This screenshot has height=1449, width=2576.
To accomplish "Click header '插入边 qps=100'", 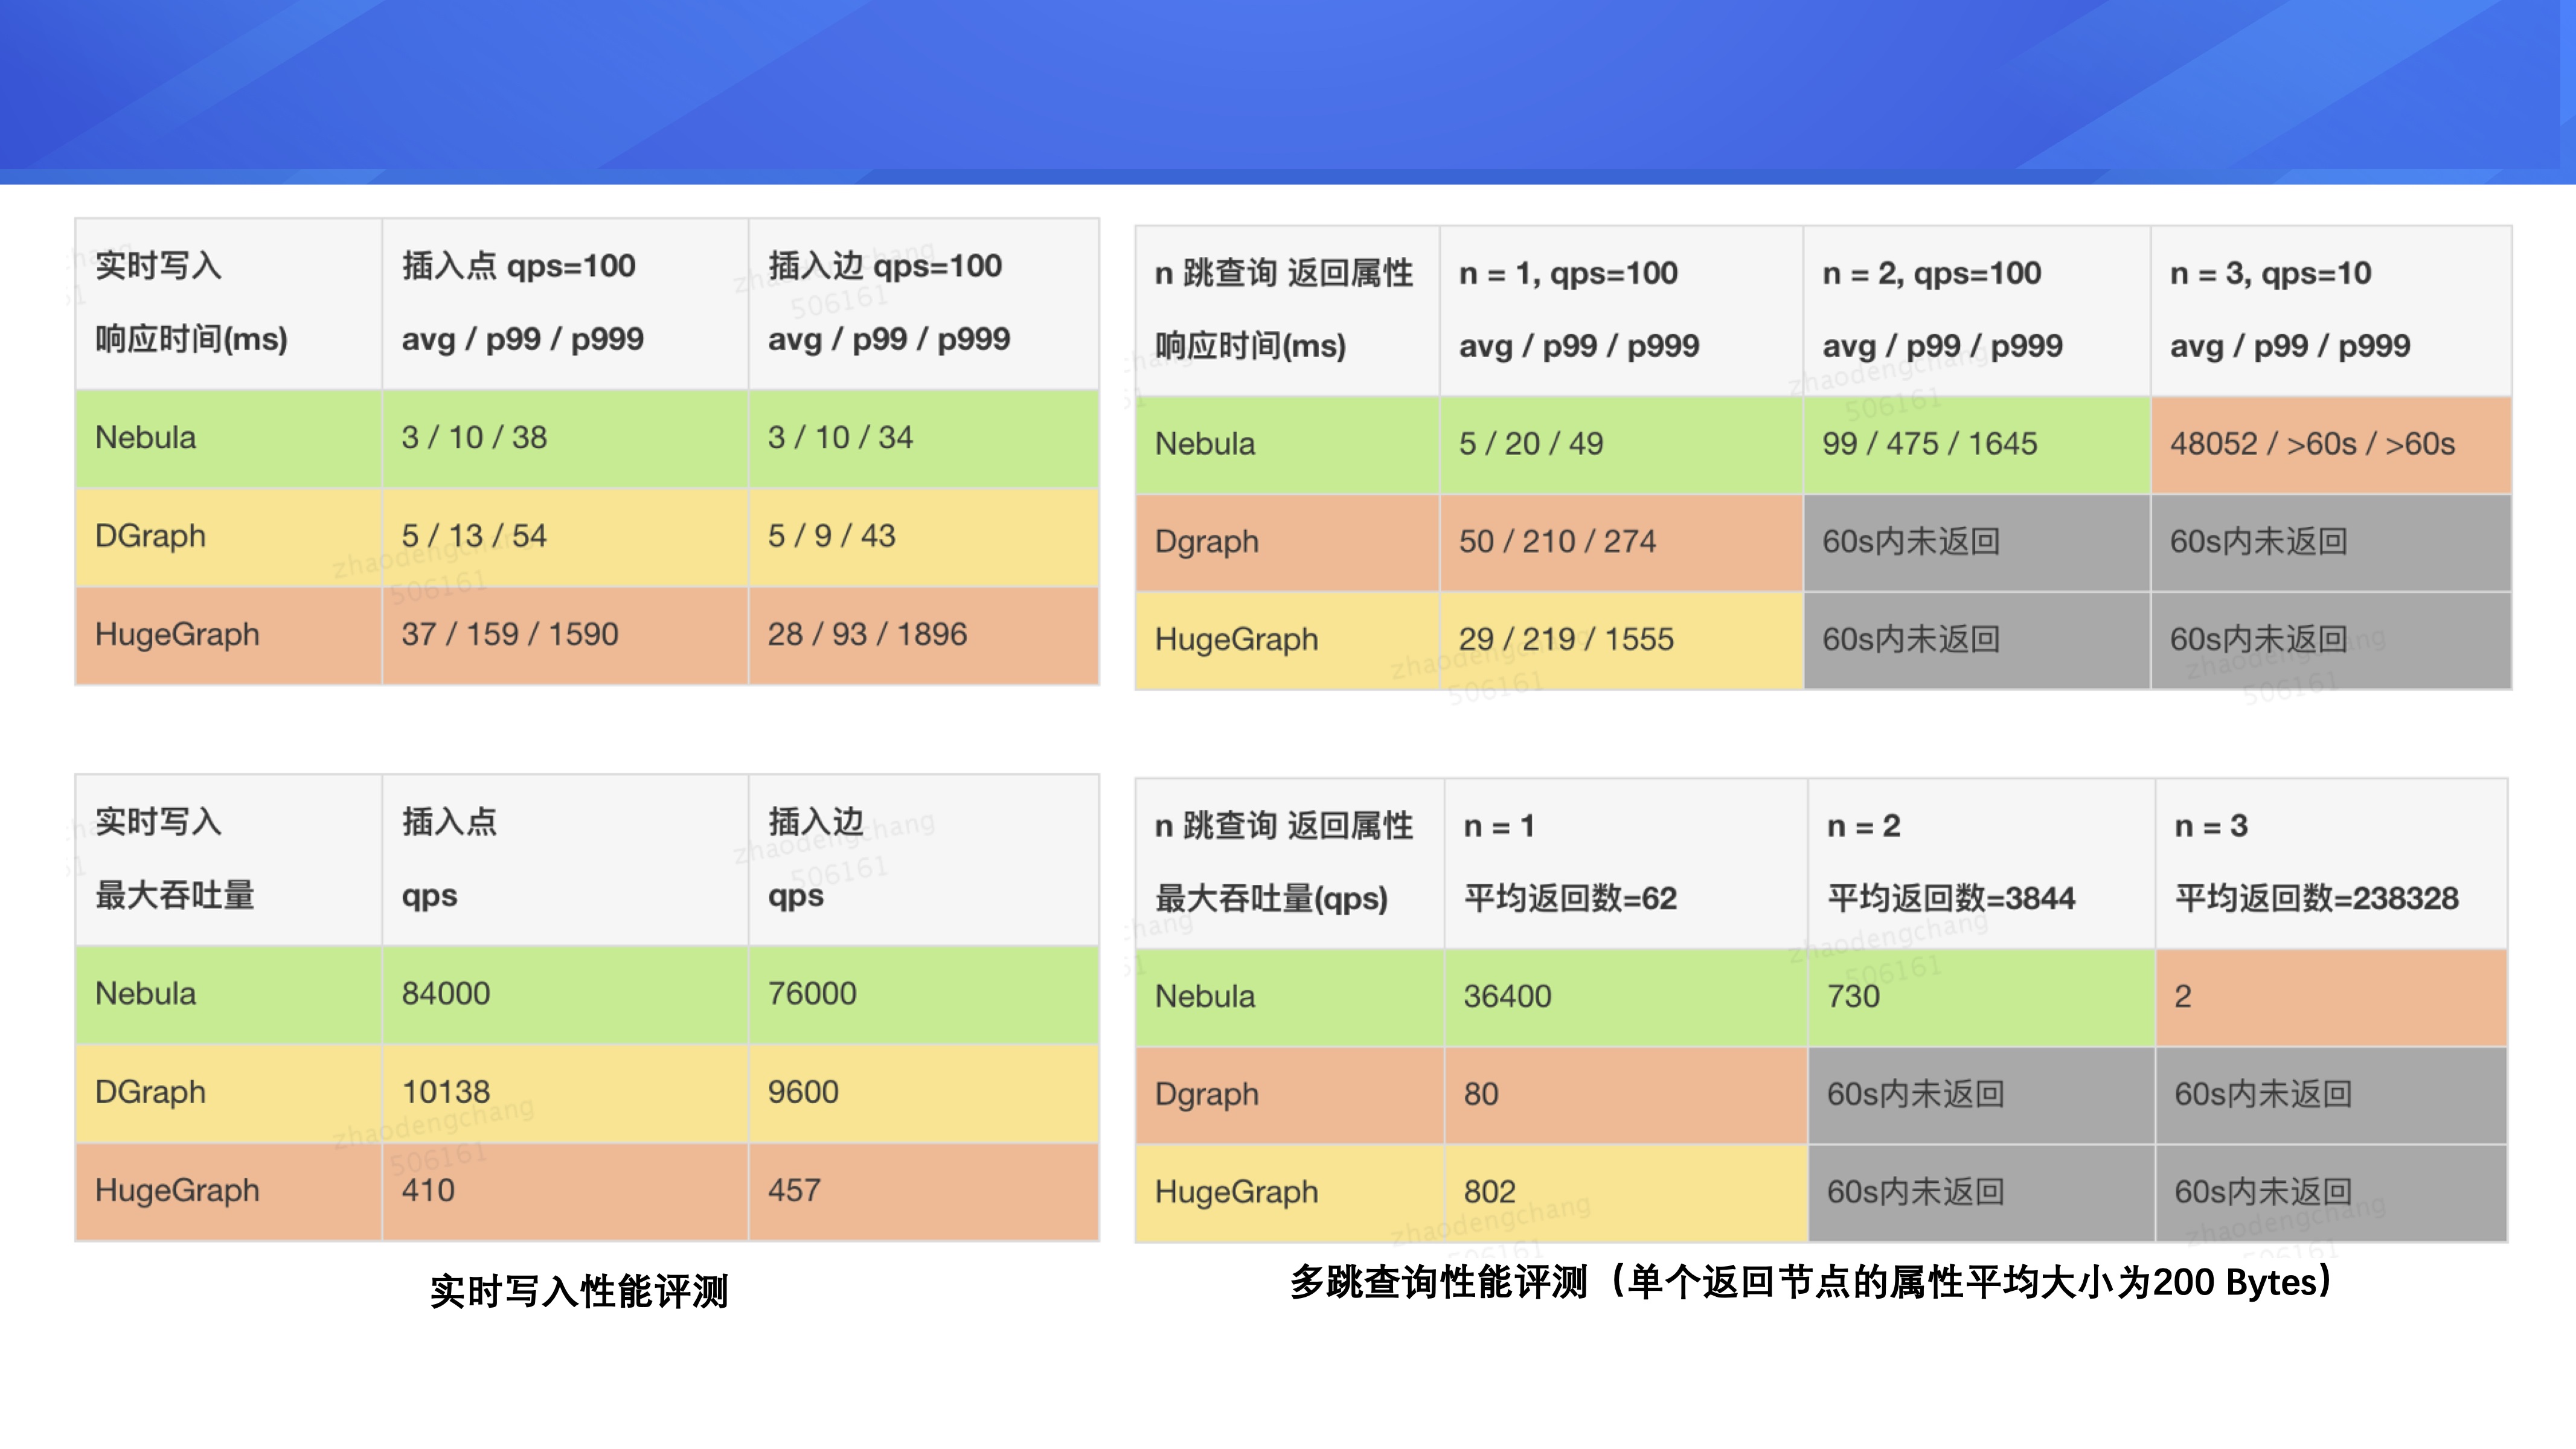I will [x=885, y=266].
